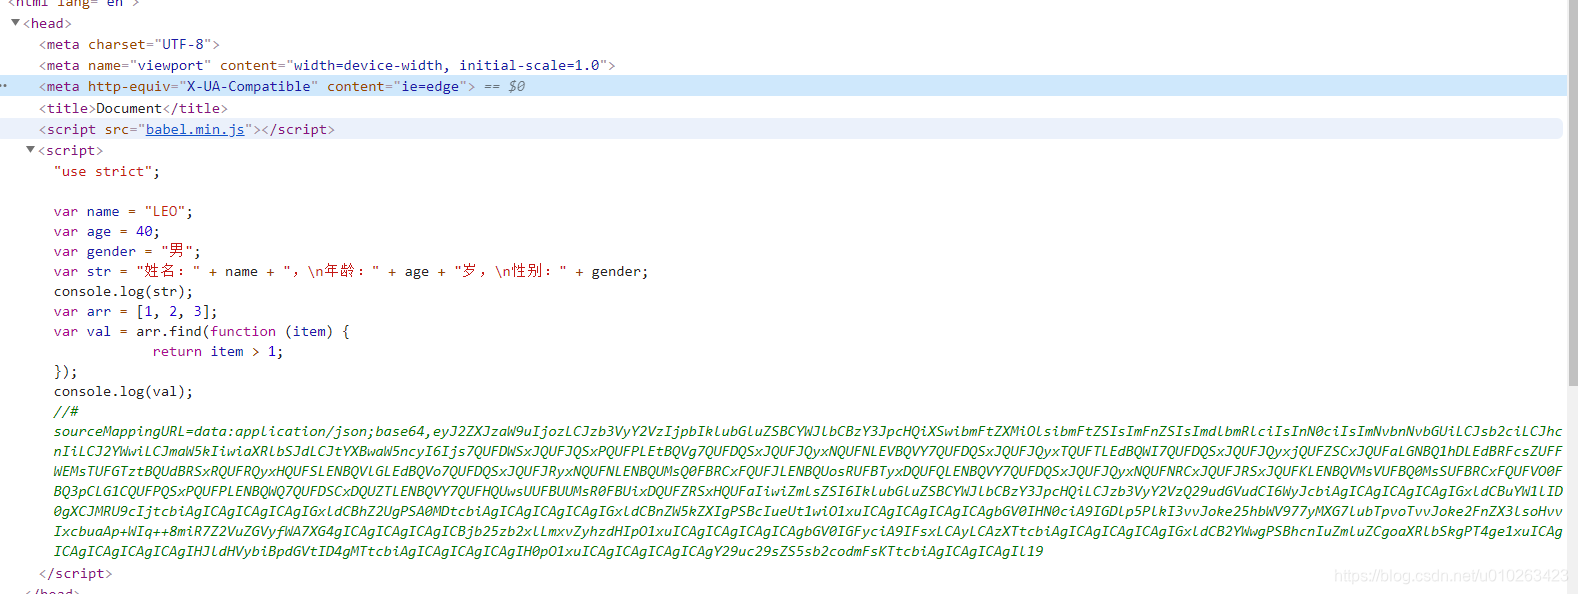Click the var age = 40 line
Viewport: 1578px width, 594px height.
click(107, 231)
